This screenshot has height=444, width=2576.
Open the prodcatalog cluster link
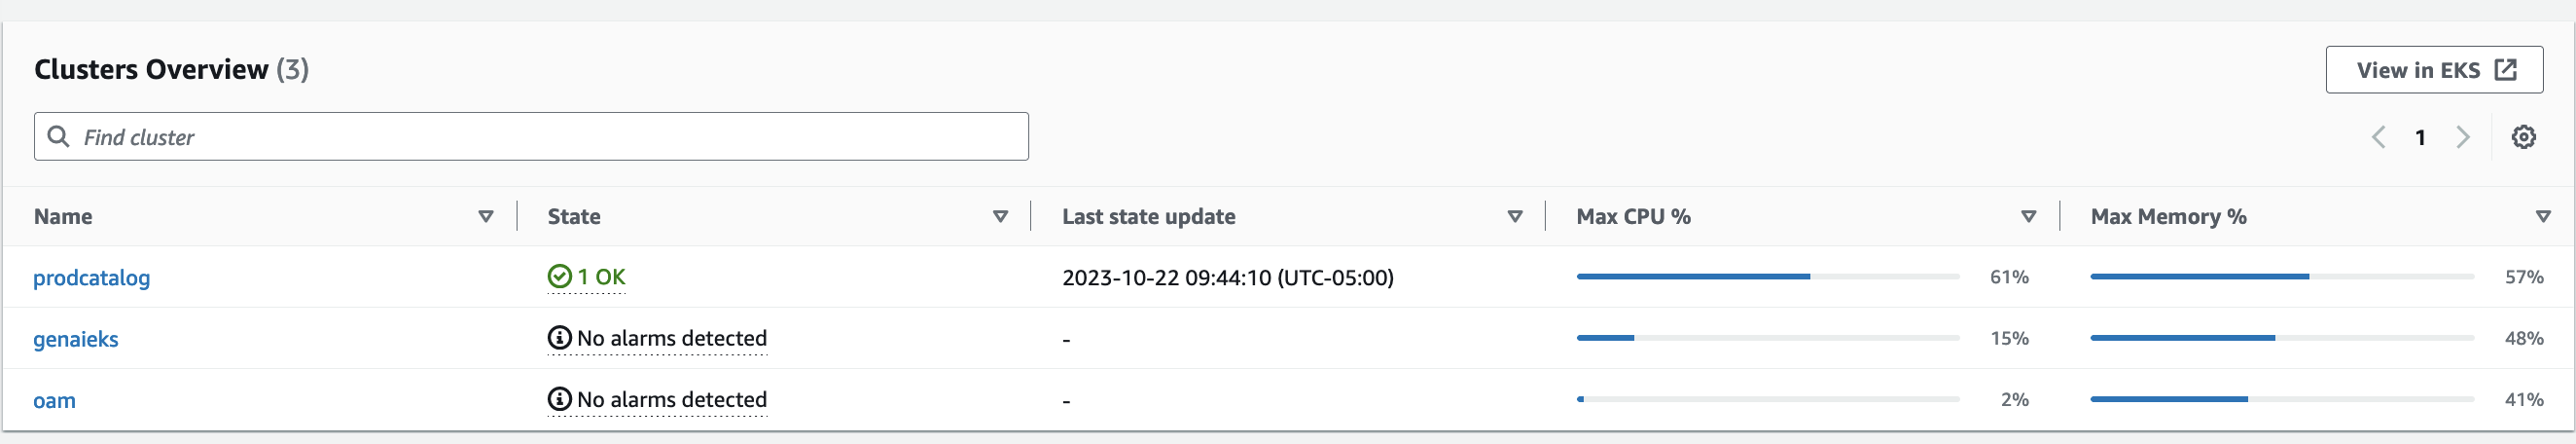91,277
